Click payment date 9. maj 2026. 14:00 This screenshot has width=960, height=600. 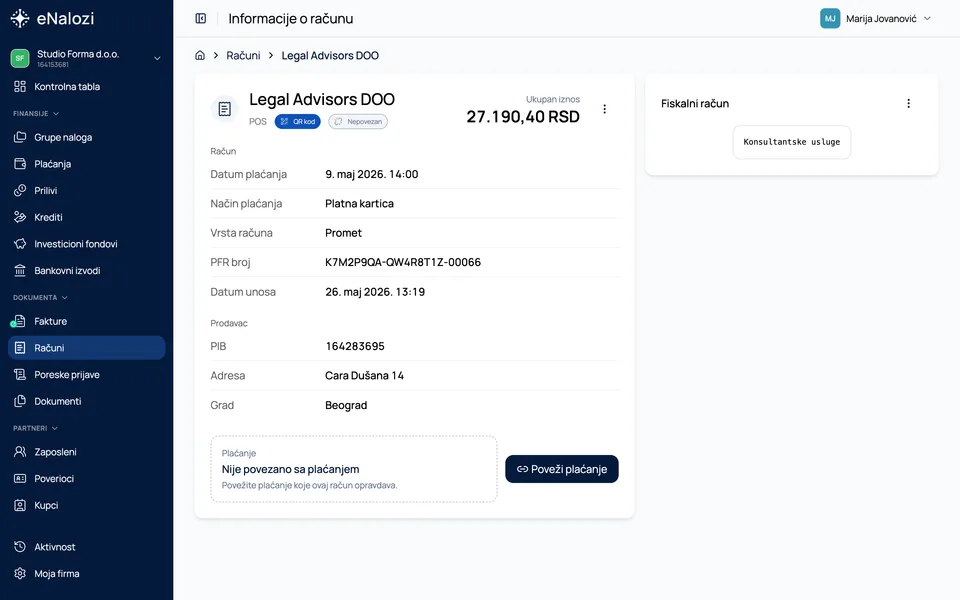372,174
